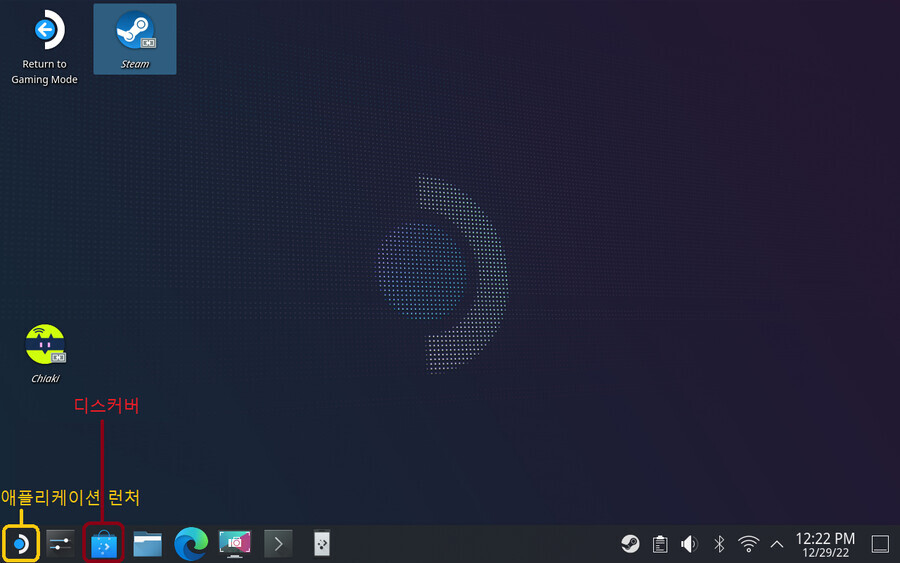Open Konsole terminal from taskbar
The width and height of the screenshot is (900, 563).
(278, 544)
